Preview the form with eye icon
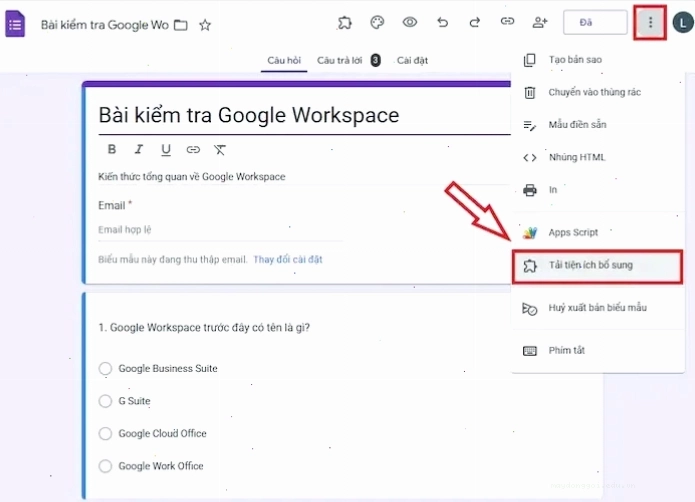Image resolution: width=695 pixels, height=502 pixels. click(x=410, y=22)
